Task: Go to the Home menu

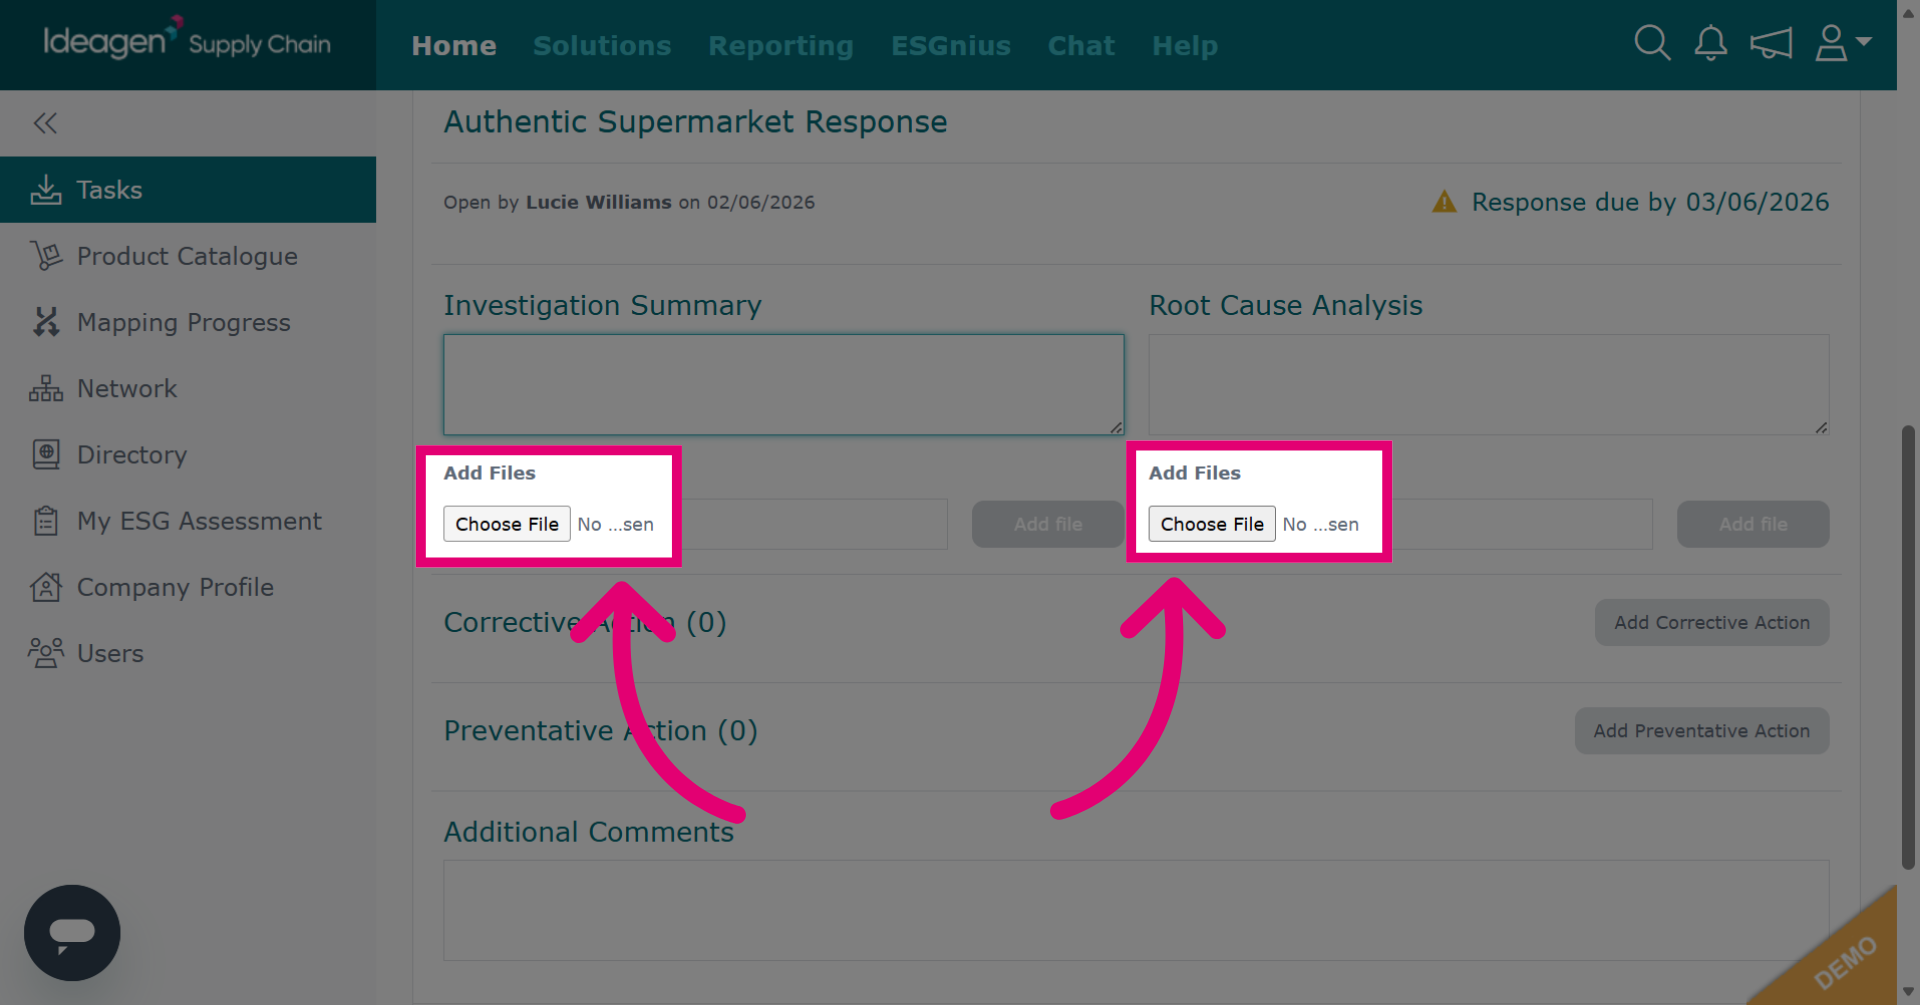Action: [454, 46]
